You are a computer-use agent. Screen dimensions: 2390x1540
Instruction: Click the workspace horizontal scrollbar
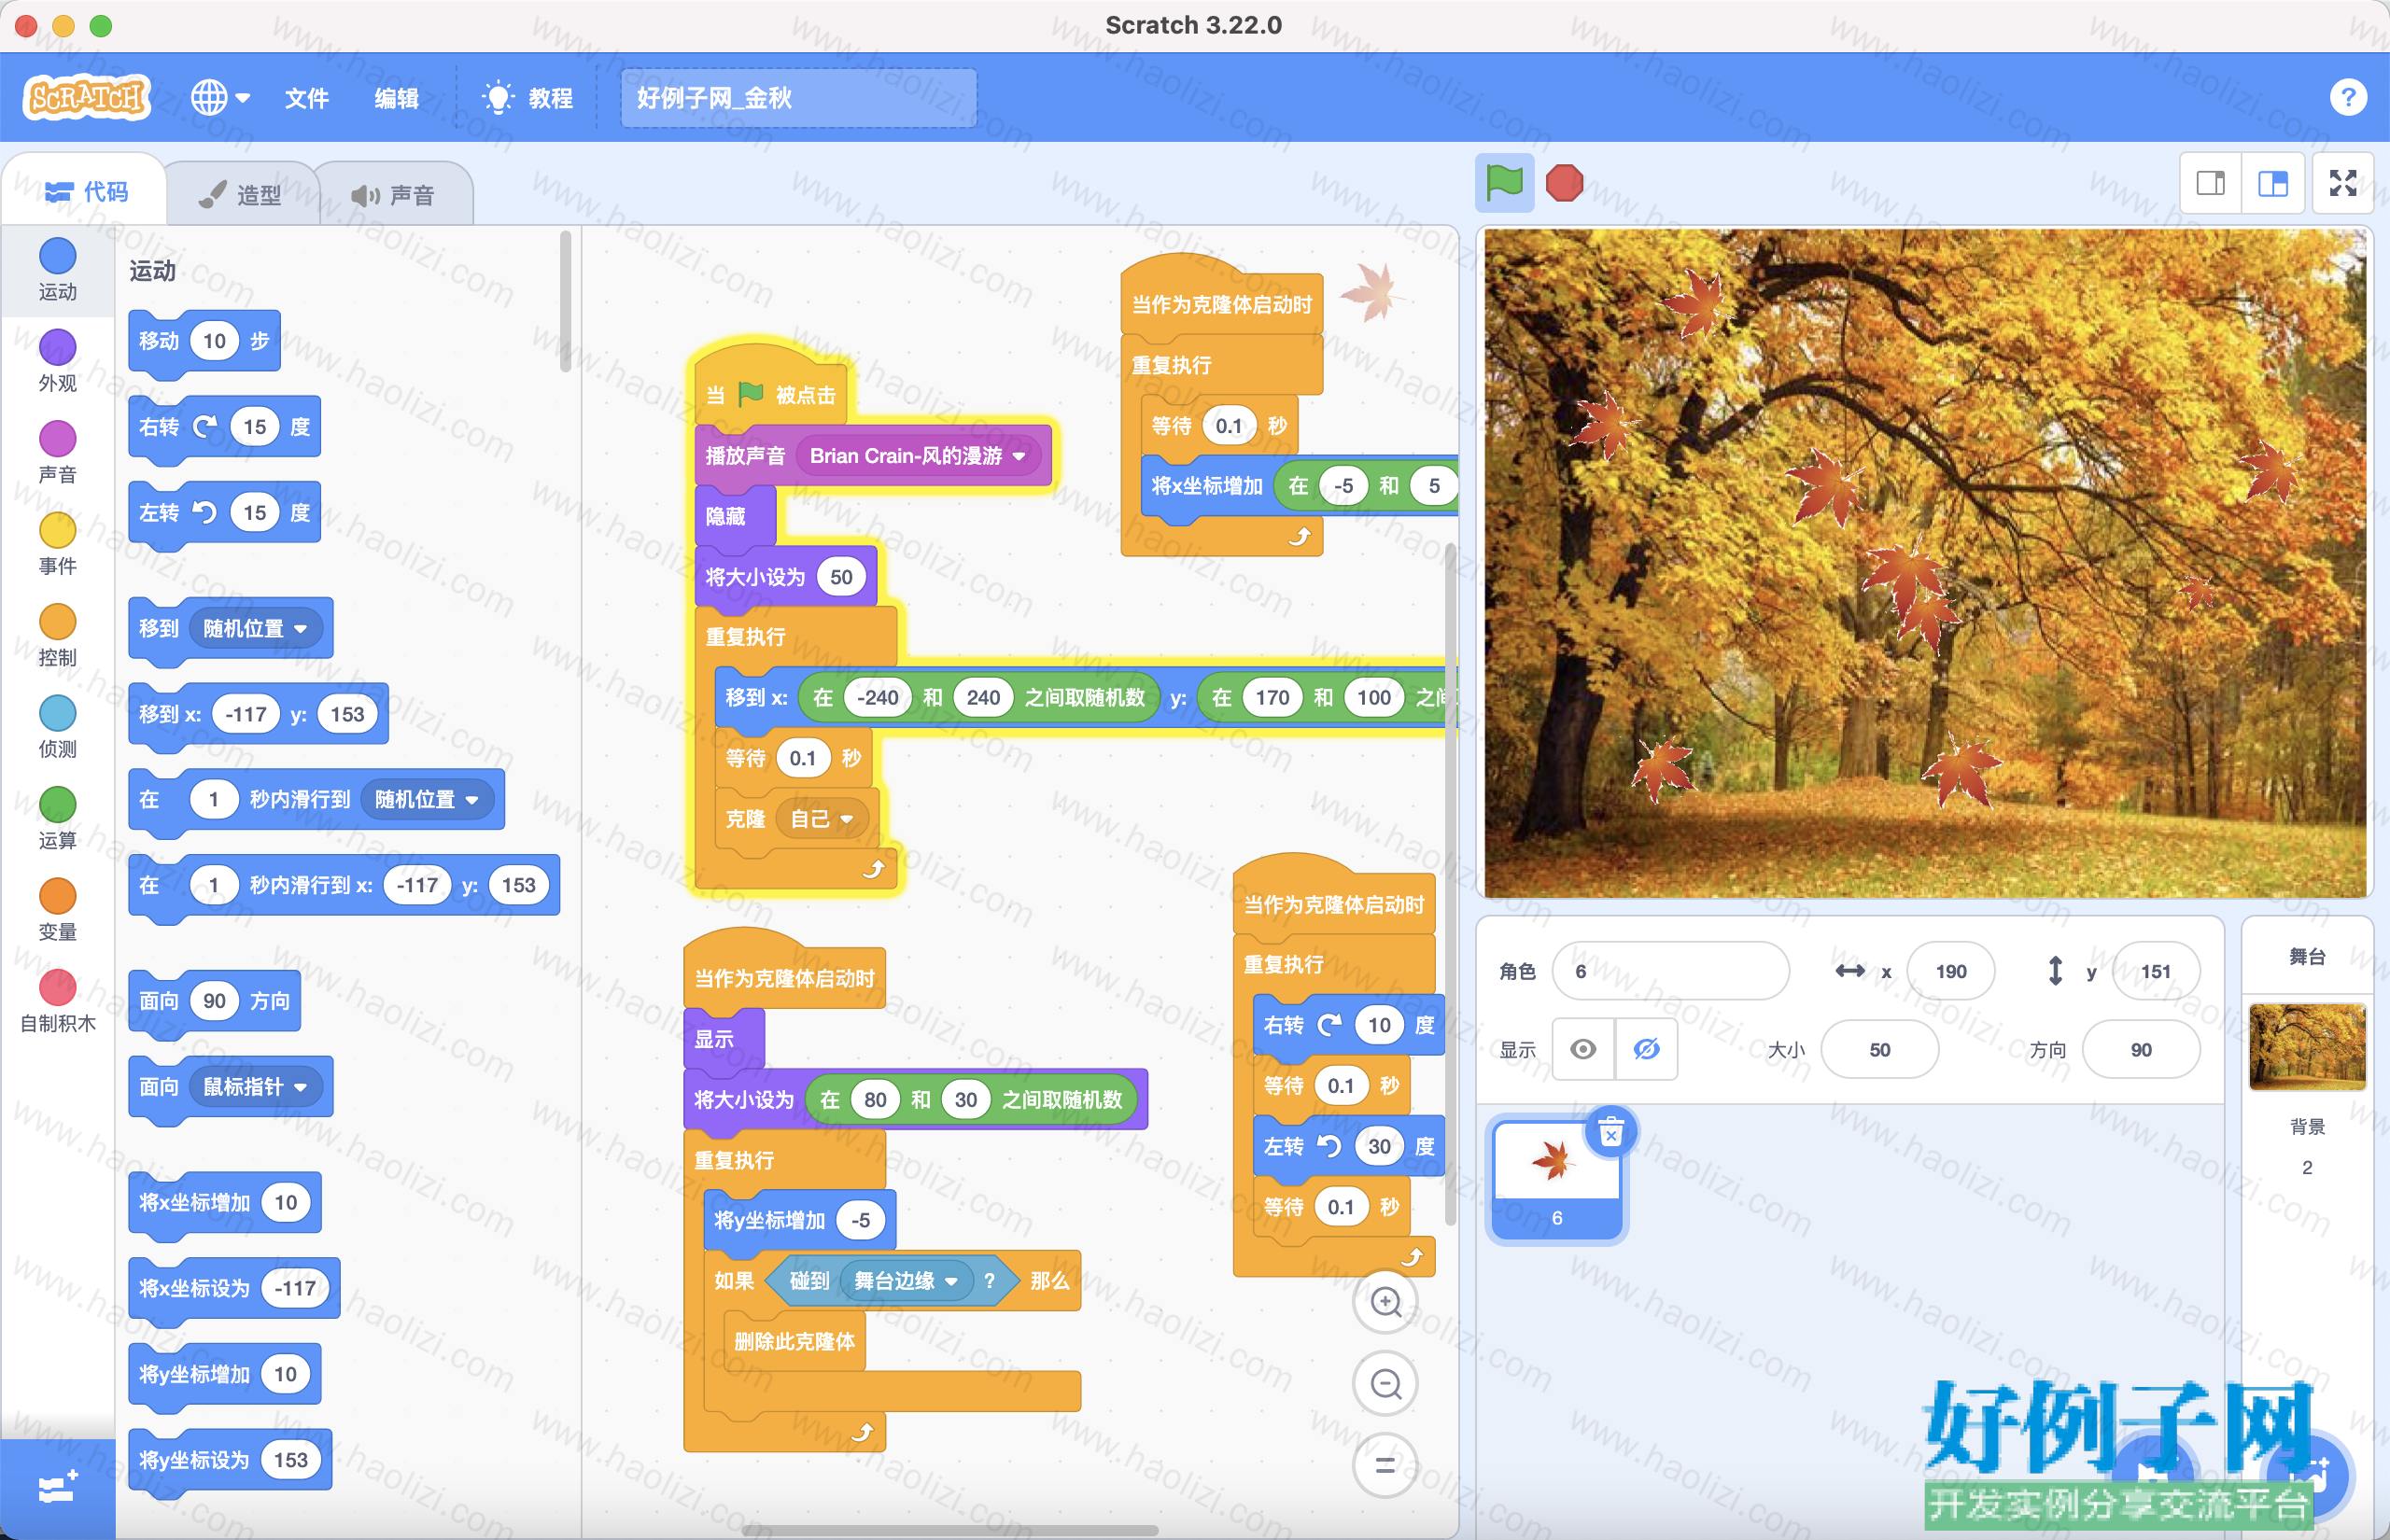tap(950, 1530)
